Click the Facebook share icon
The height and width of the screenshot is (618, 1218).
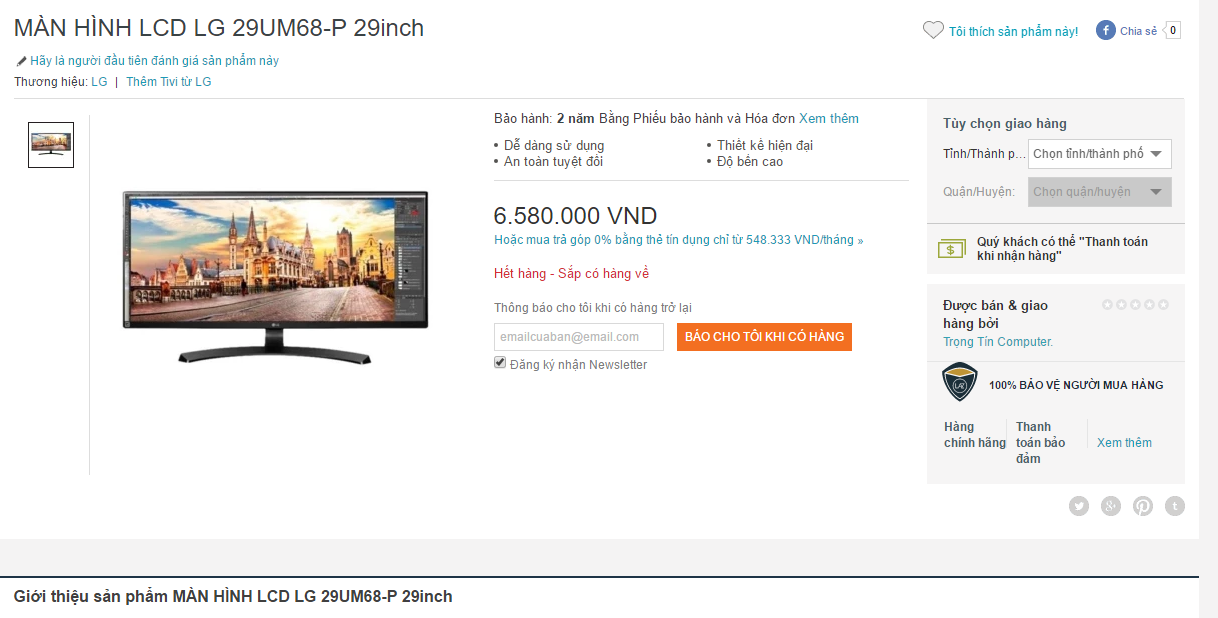(x=1106, y=31)
